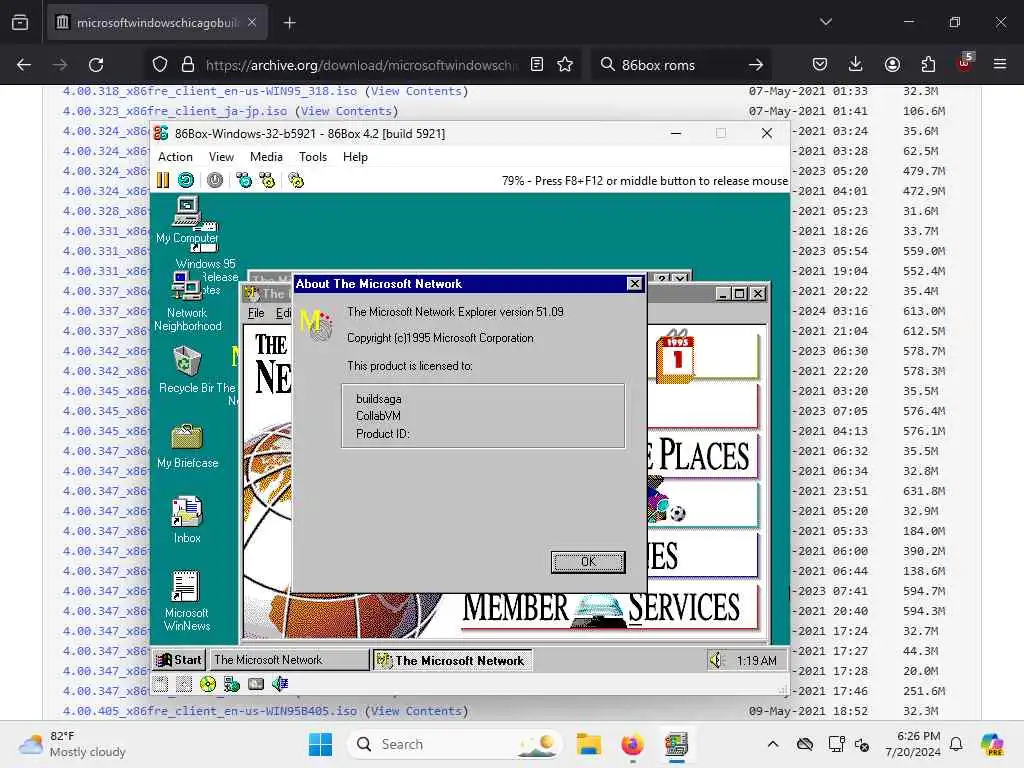Click the hard disk status bar icon

coord(256,684)
